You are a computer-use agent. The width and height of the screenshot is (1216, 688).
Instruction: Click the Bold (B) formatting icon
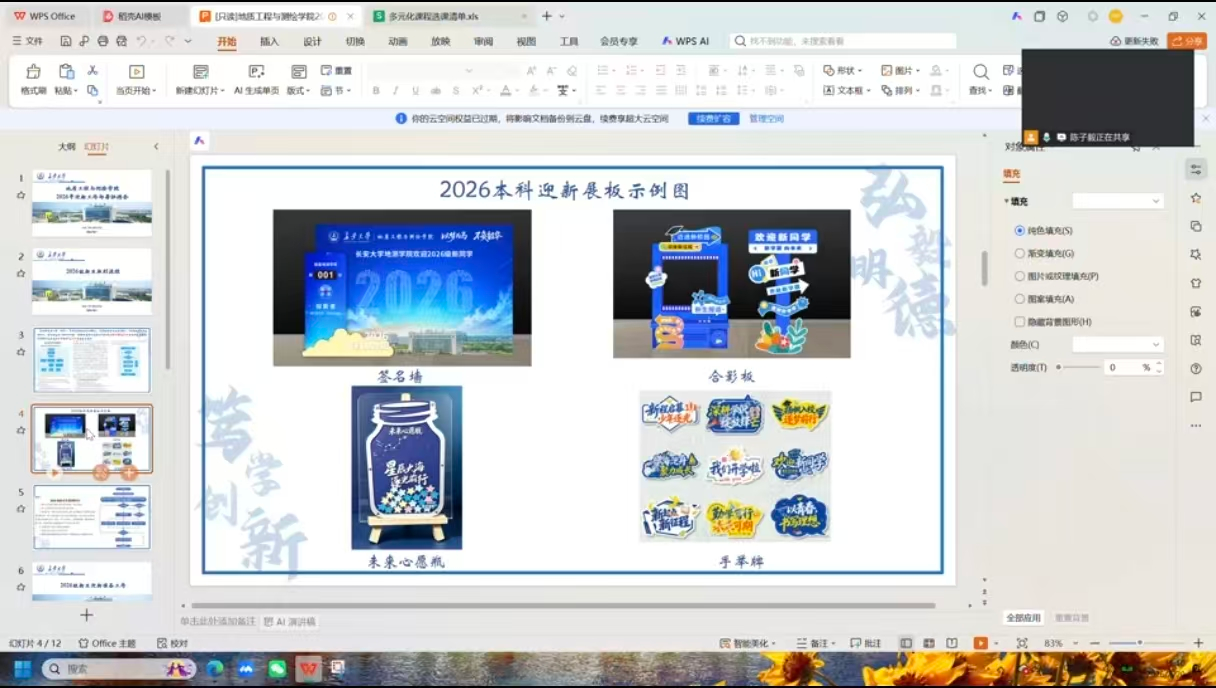coord(376,91)
